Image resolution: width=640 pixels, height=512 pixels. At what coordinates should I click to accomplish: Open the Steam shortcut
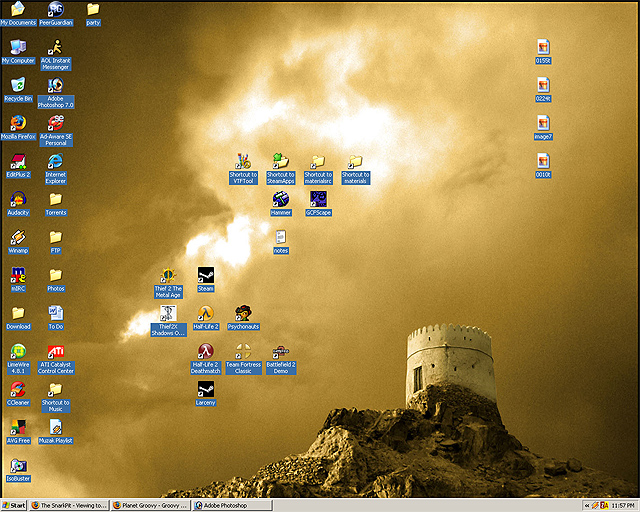click(x=205, y=275)
